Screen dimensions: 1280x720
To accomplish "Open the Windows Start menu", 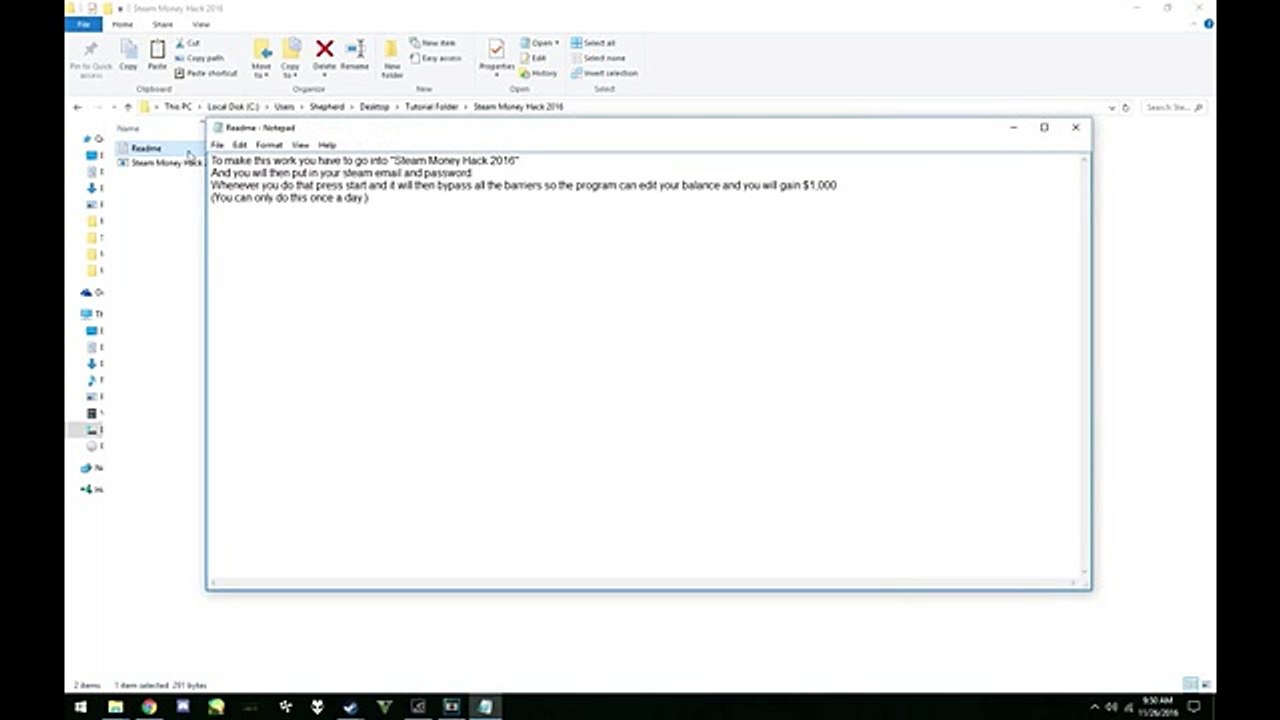I will (x=81, y=707).
